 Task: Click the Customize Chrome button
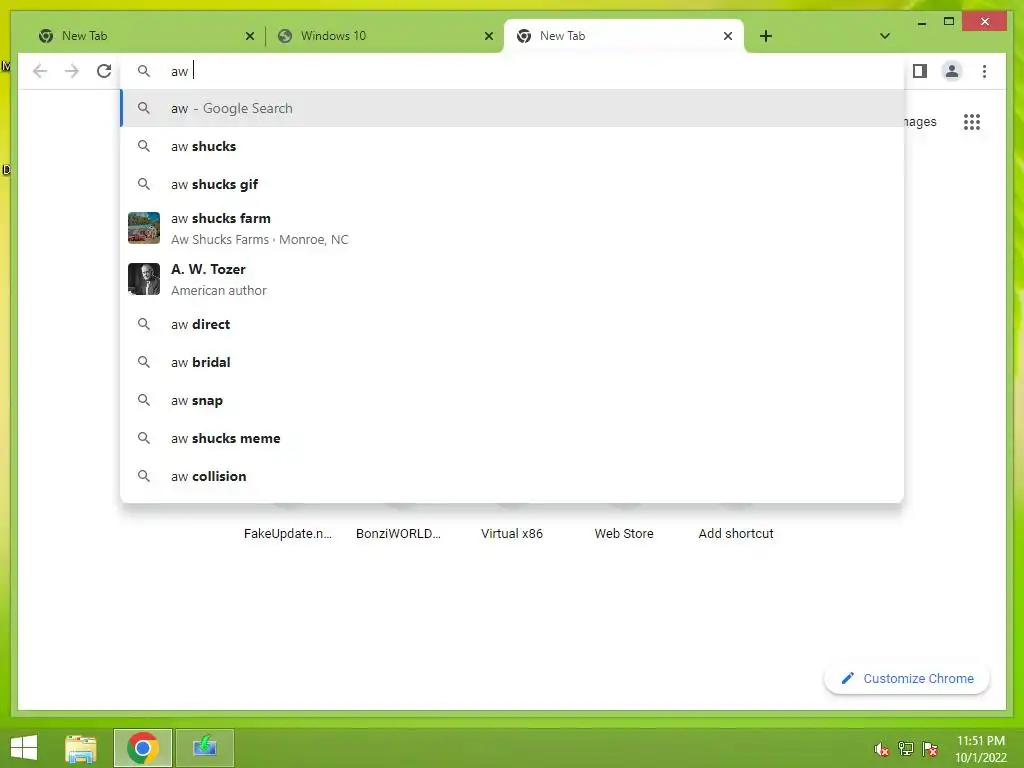(x=907, y=679)
